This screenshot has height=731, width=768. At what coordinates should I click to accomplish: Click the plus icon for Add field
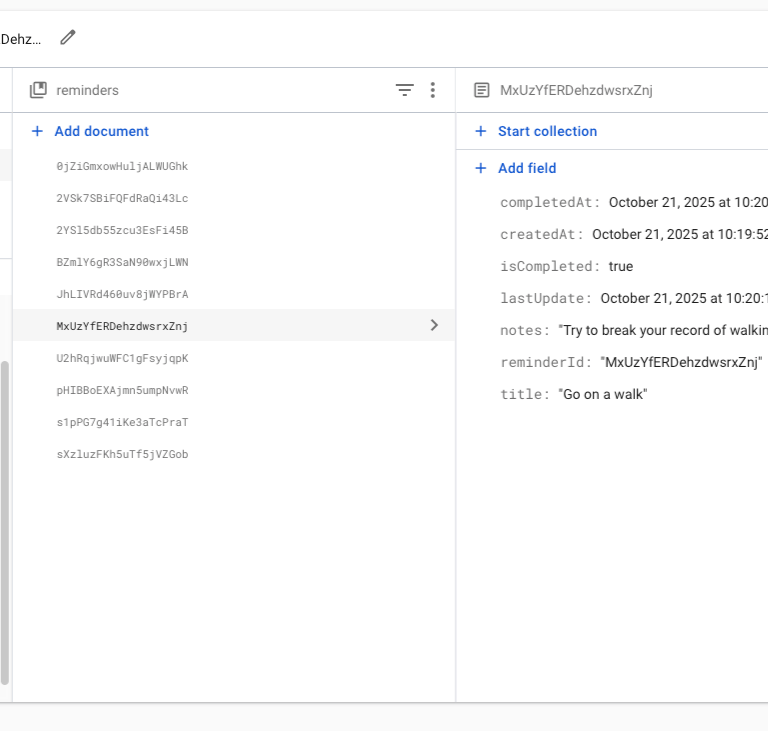pyautogui.click(x=481, y=168)
